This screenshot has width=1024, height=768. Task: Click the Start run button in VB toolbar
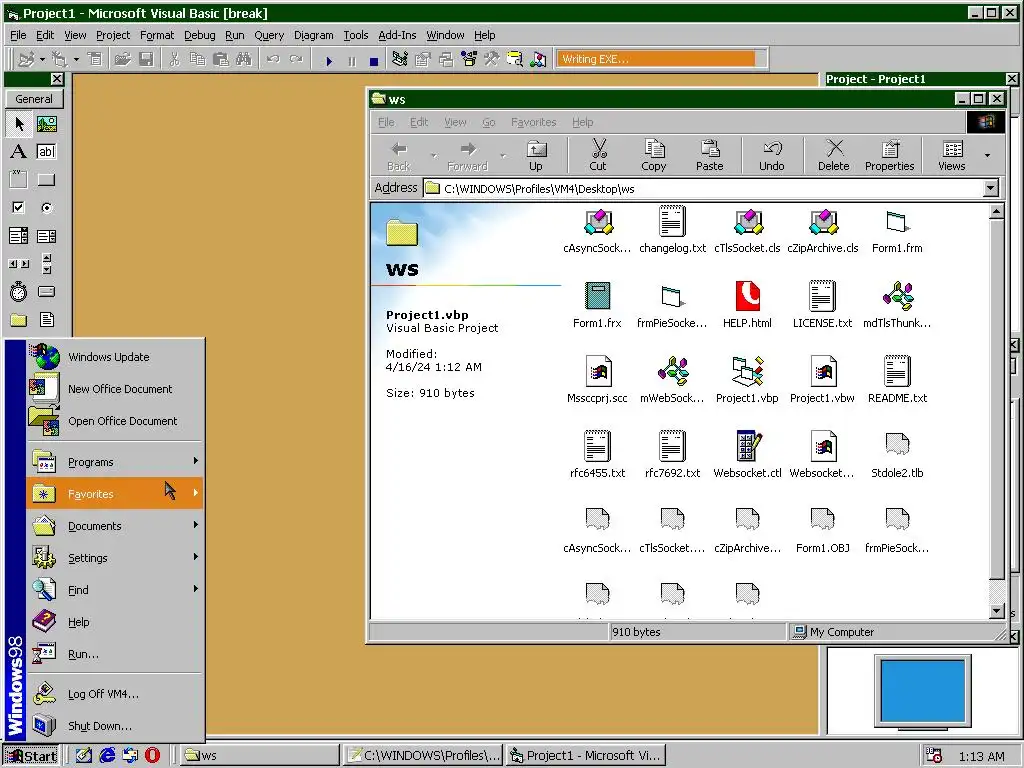coord(329,60)
